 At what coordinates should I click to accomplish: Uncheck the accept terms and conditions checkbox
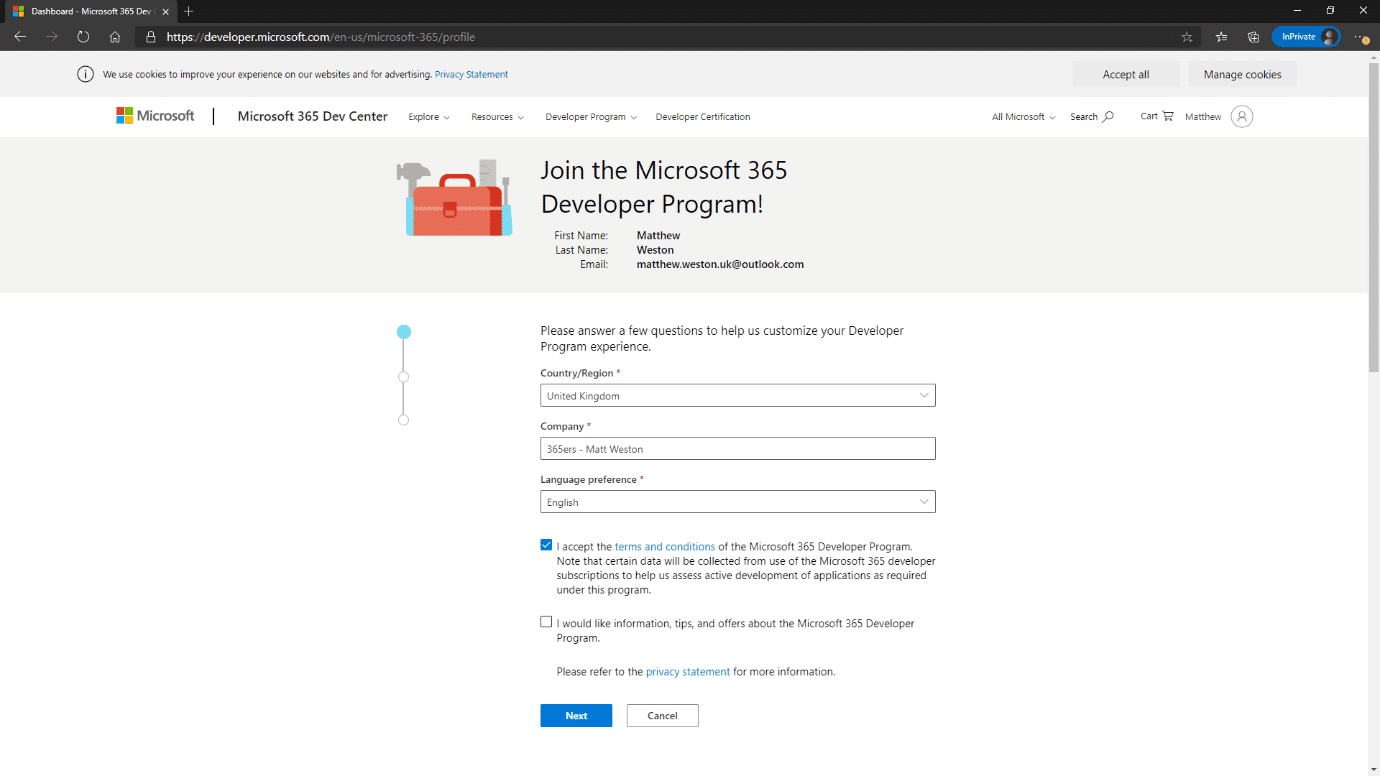(x=546, y=545)
